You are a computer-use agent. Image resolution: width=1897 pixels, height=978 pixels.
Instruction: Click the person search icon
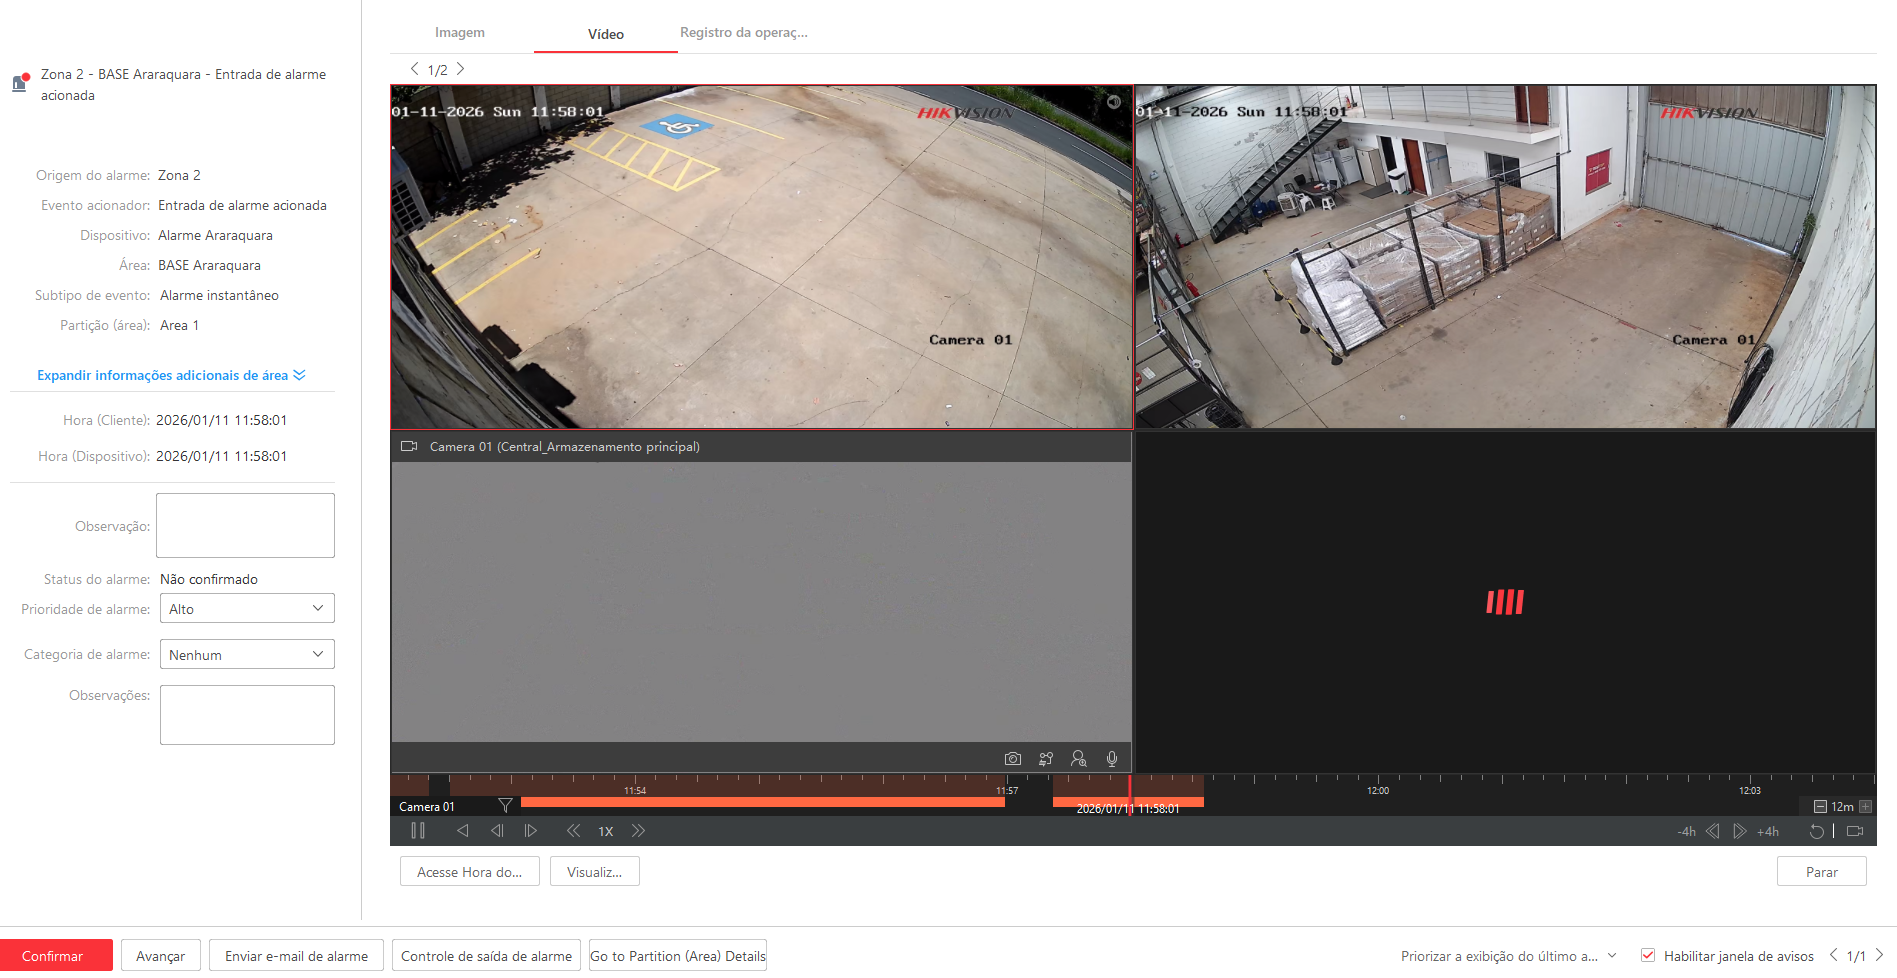point(1078,759)
